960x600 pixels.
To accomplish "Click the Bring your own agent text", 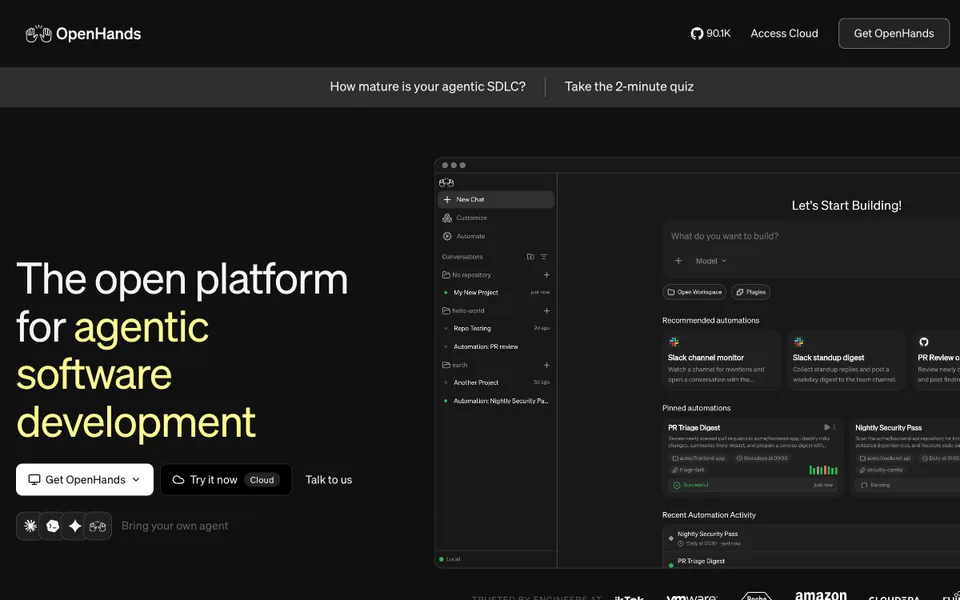I will coord(174,525).
